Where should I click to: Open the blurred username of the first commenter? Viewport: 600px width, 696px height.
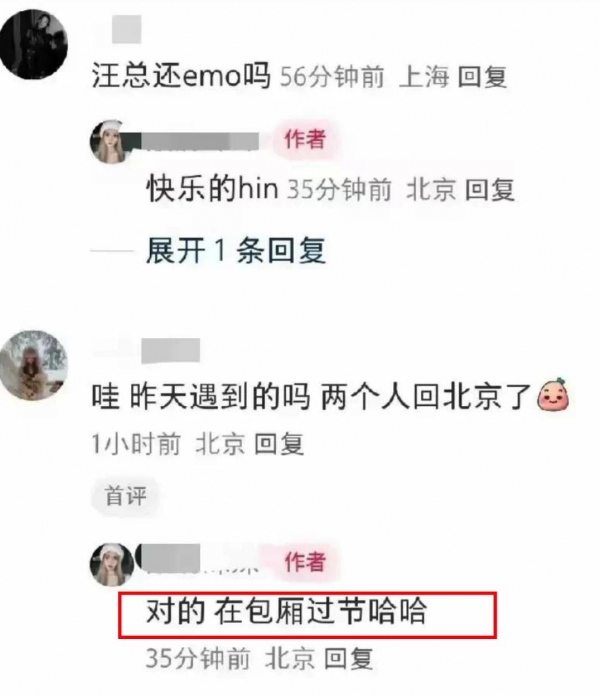click(x=126, y=29)
